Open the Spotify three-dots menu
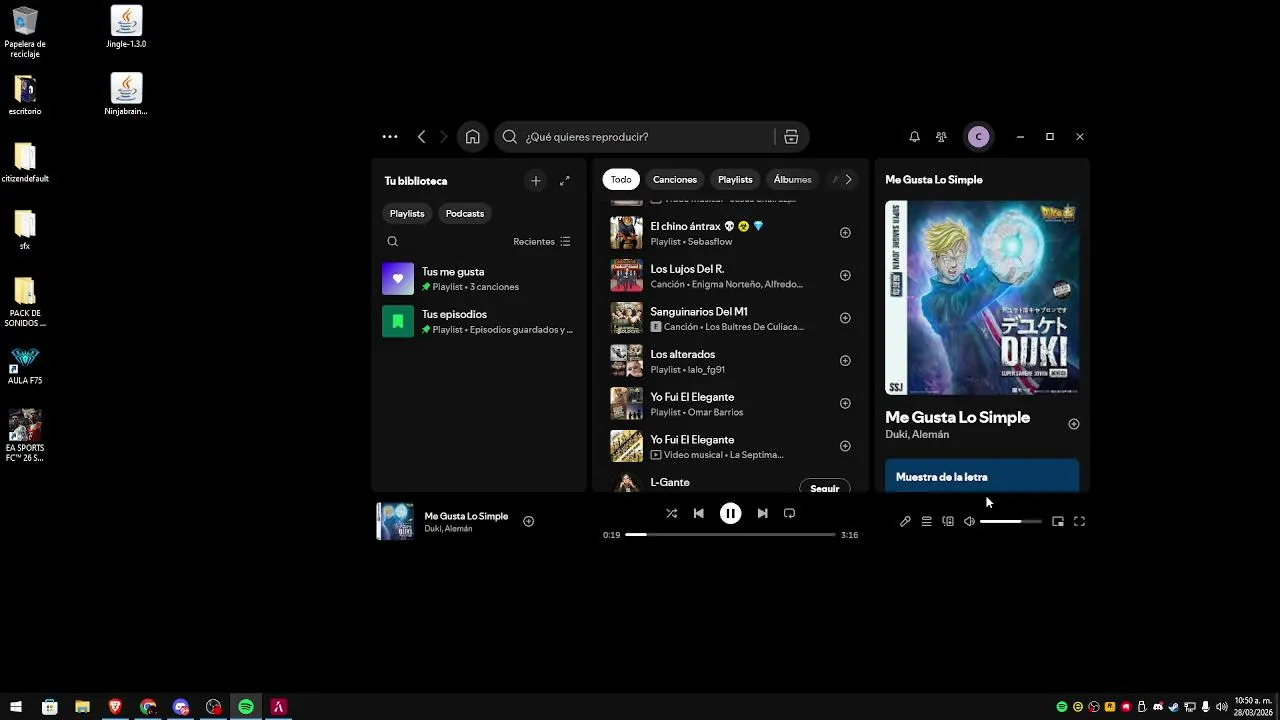This screenshot has width=1280, height=720. click(x=390, y=137)
